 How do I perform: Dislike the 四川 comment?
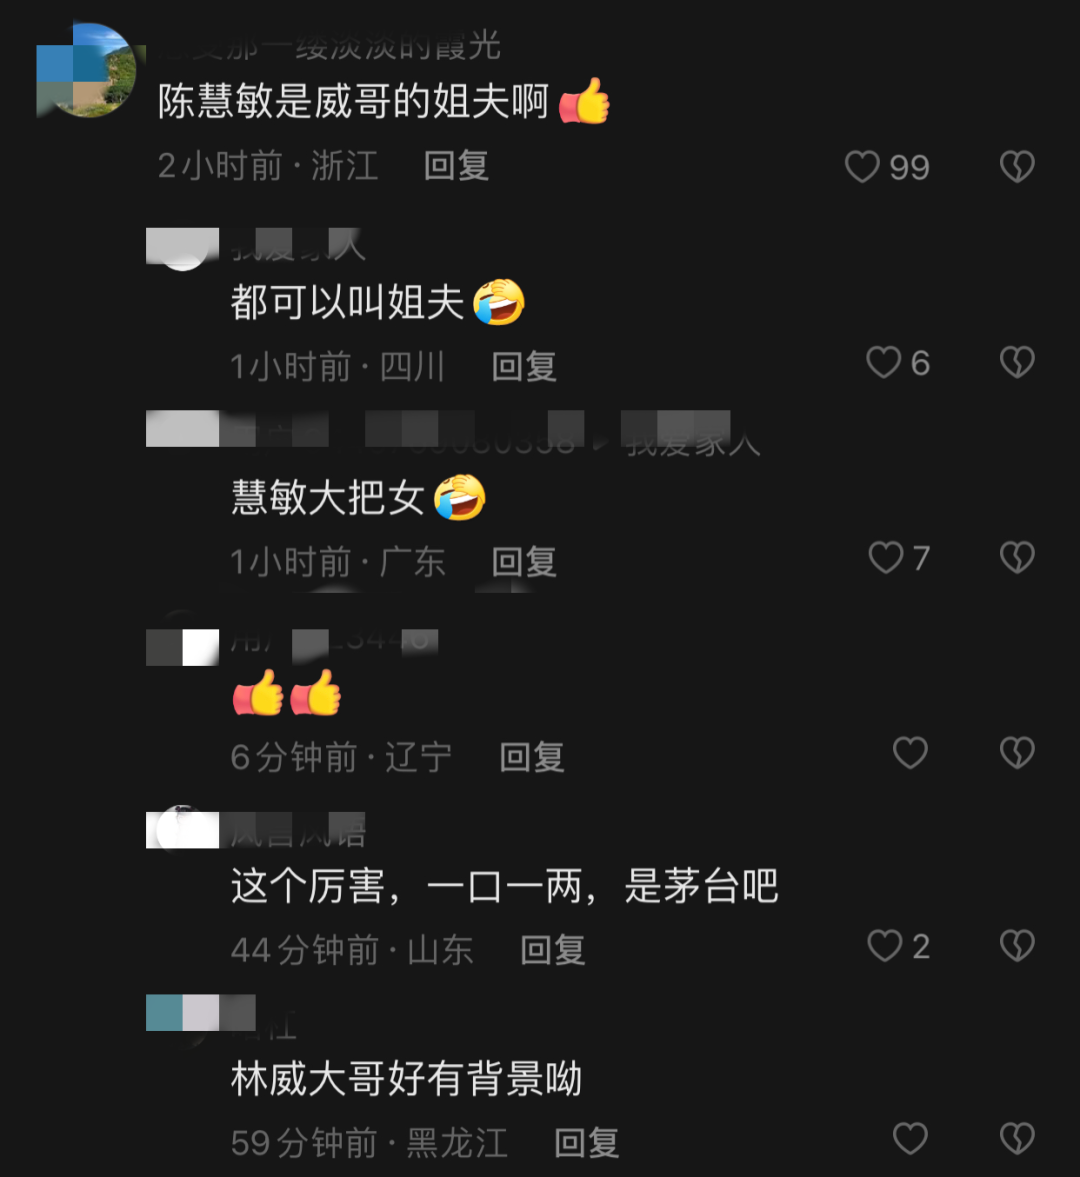click(1017, 363)
